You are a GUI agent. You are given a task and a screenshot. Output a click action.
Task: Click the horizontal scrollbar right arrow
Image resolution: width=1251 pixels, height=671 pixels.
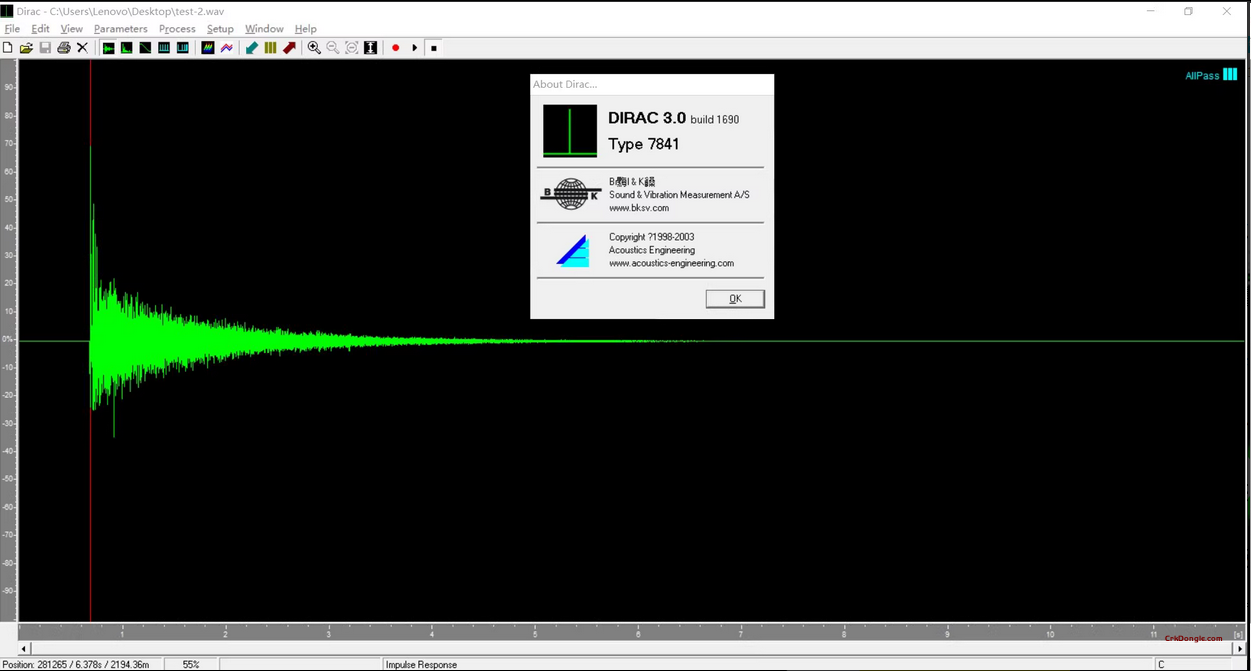1240,649
